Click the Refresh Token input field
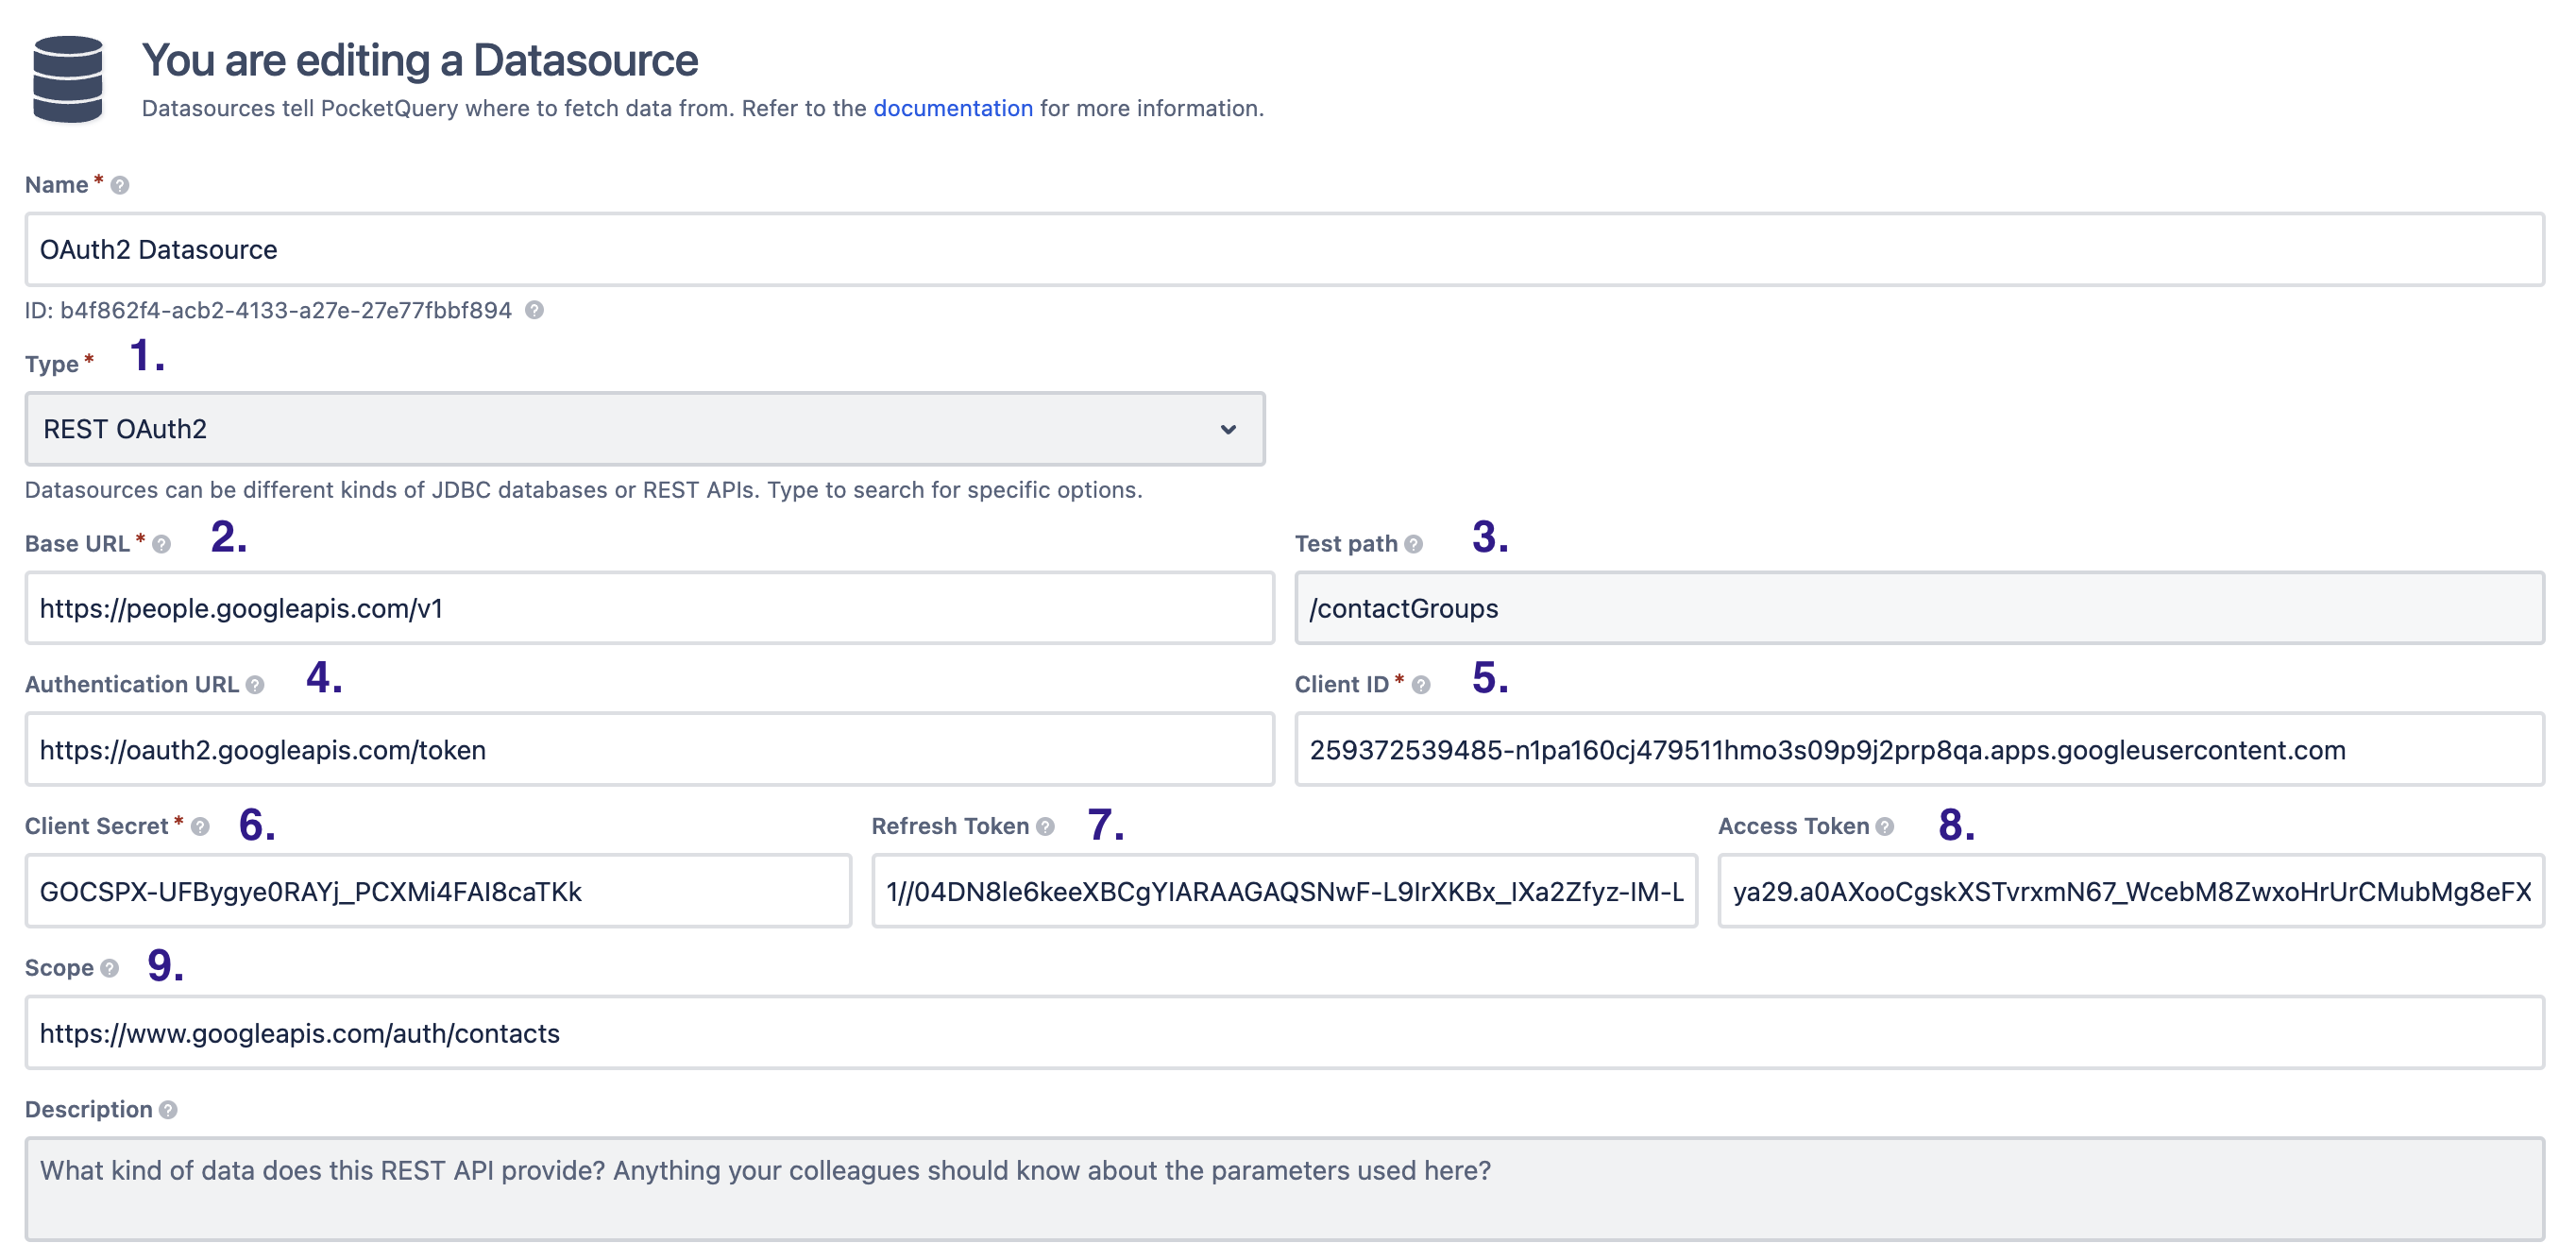Viewport: 2576px width, 1260px height. pyautogui.click(x=1285, y=891)
